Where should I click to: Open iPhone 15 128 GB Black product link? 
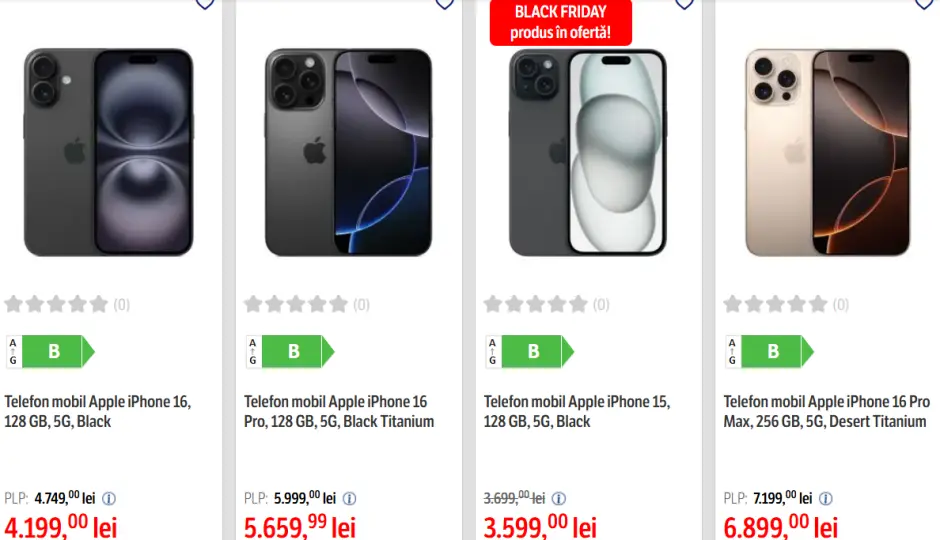577,411
